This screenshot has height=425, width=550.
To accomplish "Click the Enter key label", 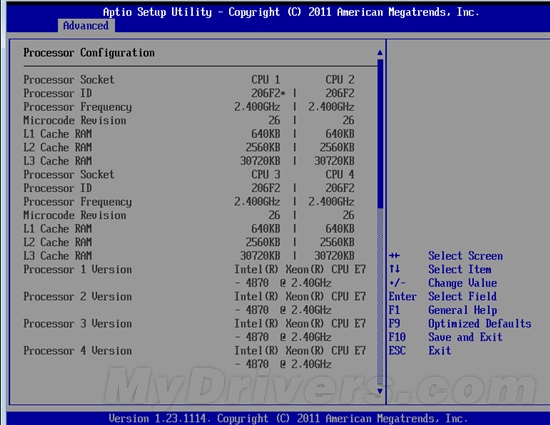I will [402, 296].
